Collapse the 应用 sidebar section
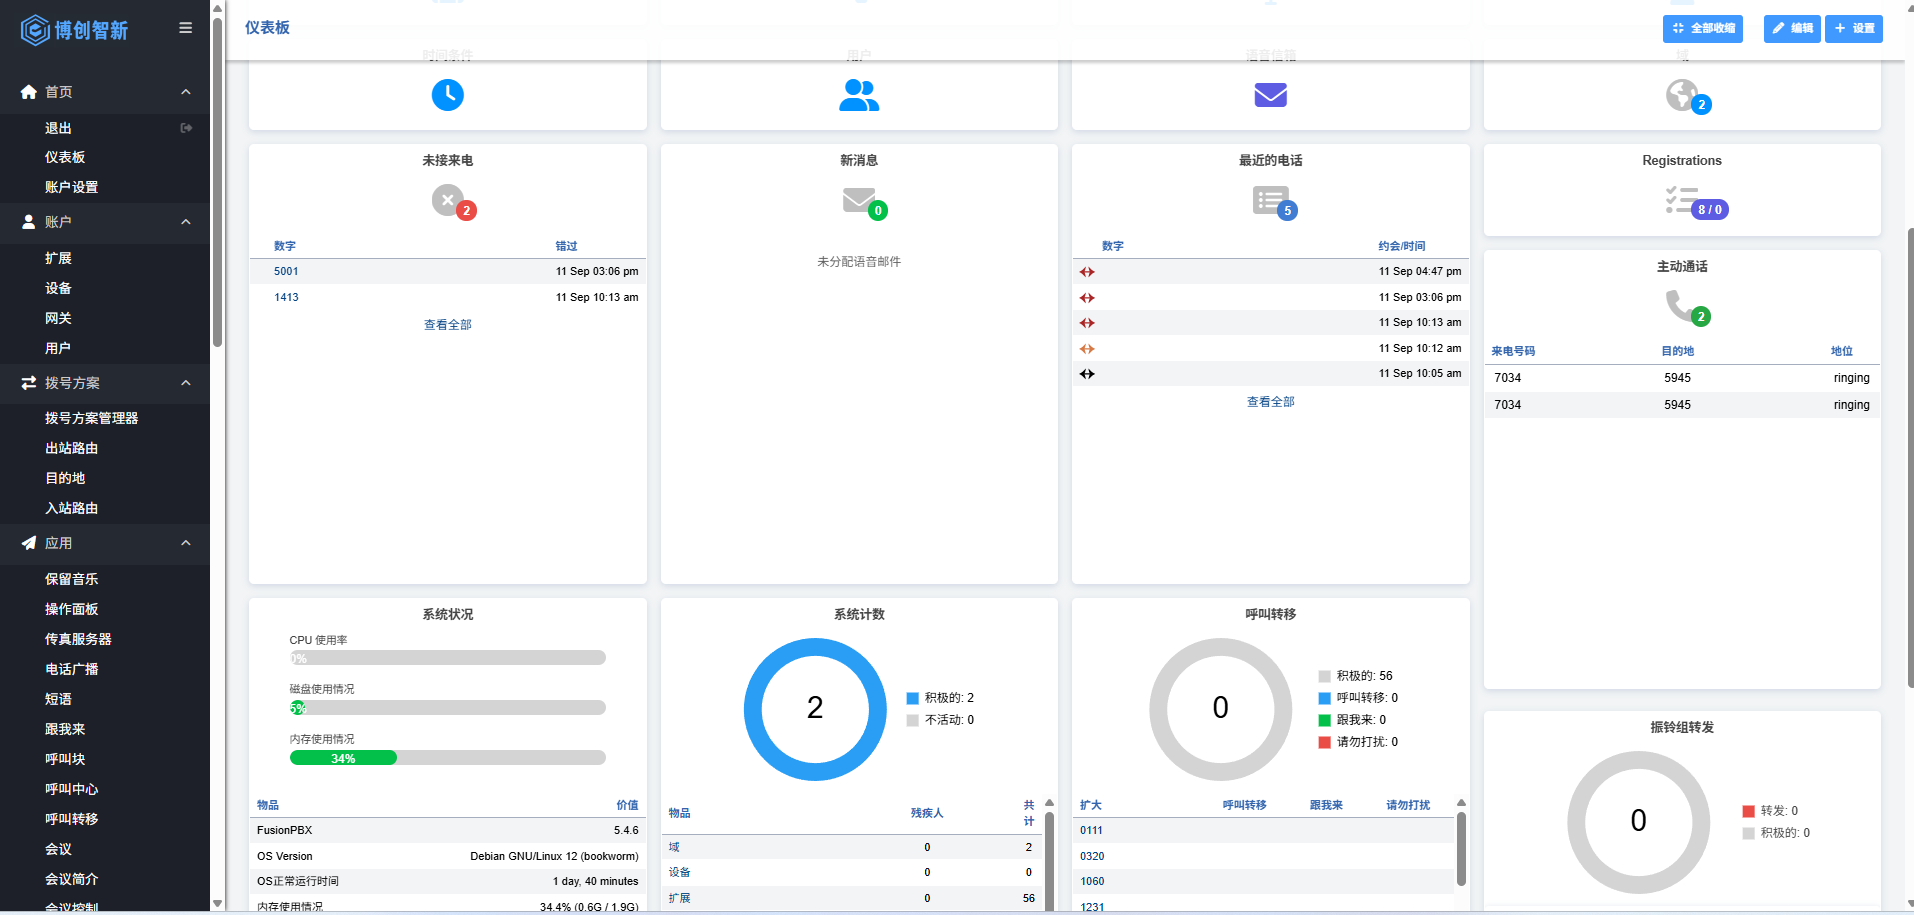The width and height of the screenshot is (1914, 915). point(186,543)
